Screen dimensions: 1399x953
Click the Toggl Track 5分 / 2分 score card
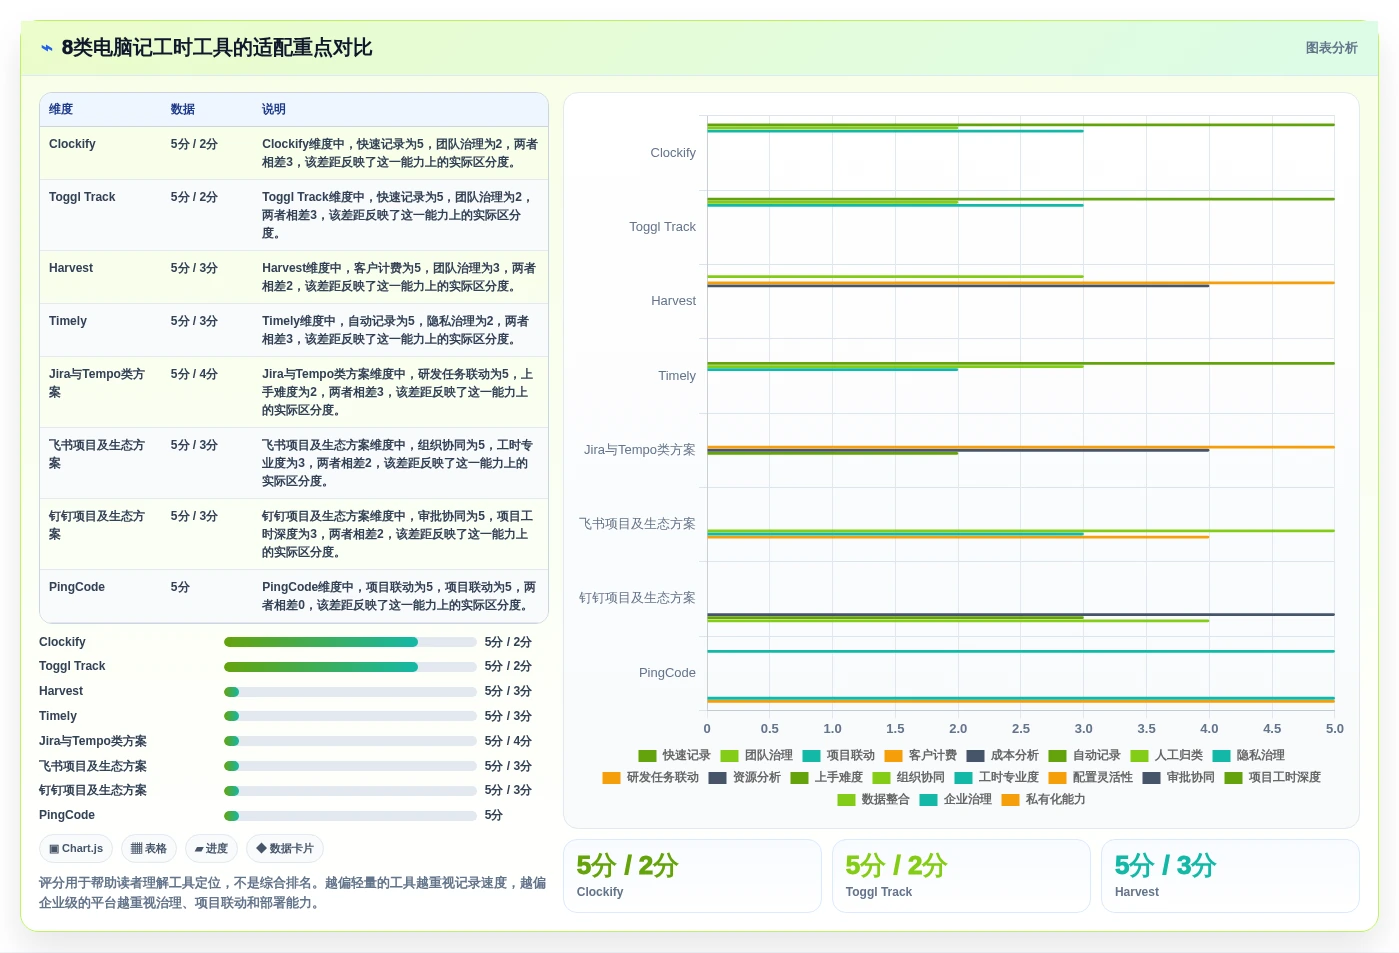(961, 876)
